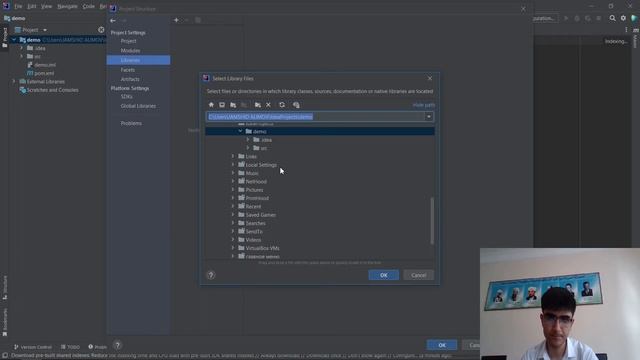The width and height of the screenshot is (640, 360).
Task: Expand .idea folder in file chooser
Action: click(248, 140)
